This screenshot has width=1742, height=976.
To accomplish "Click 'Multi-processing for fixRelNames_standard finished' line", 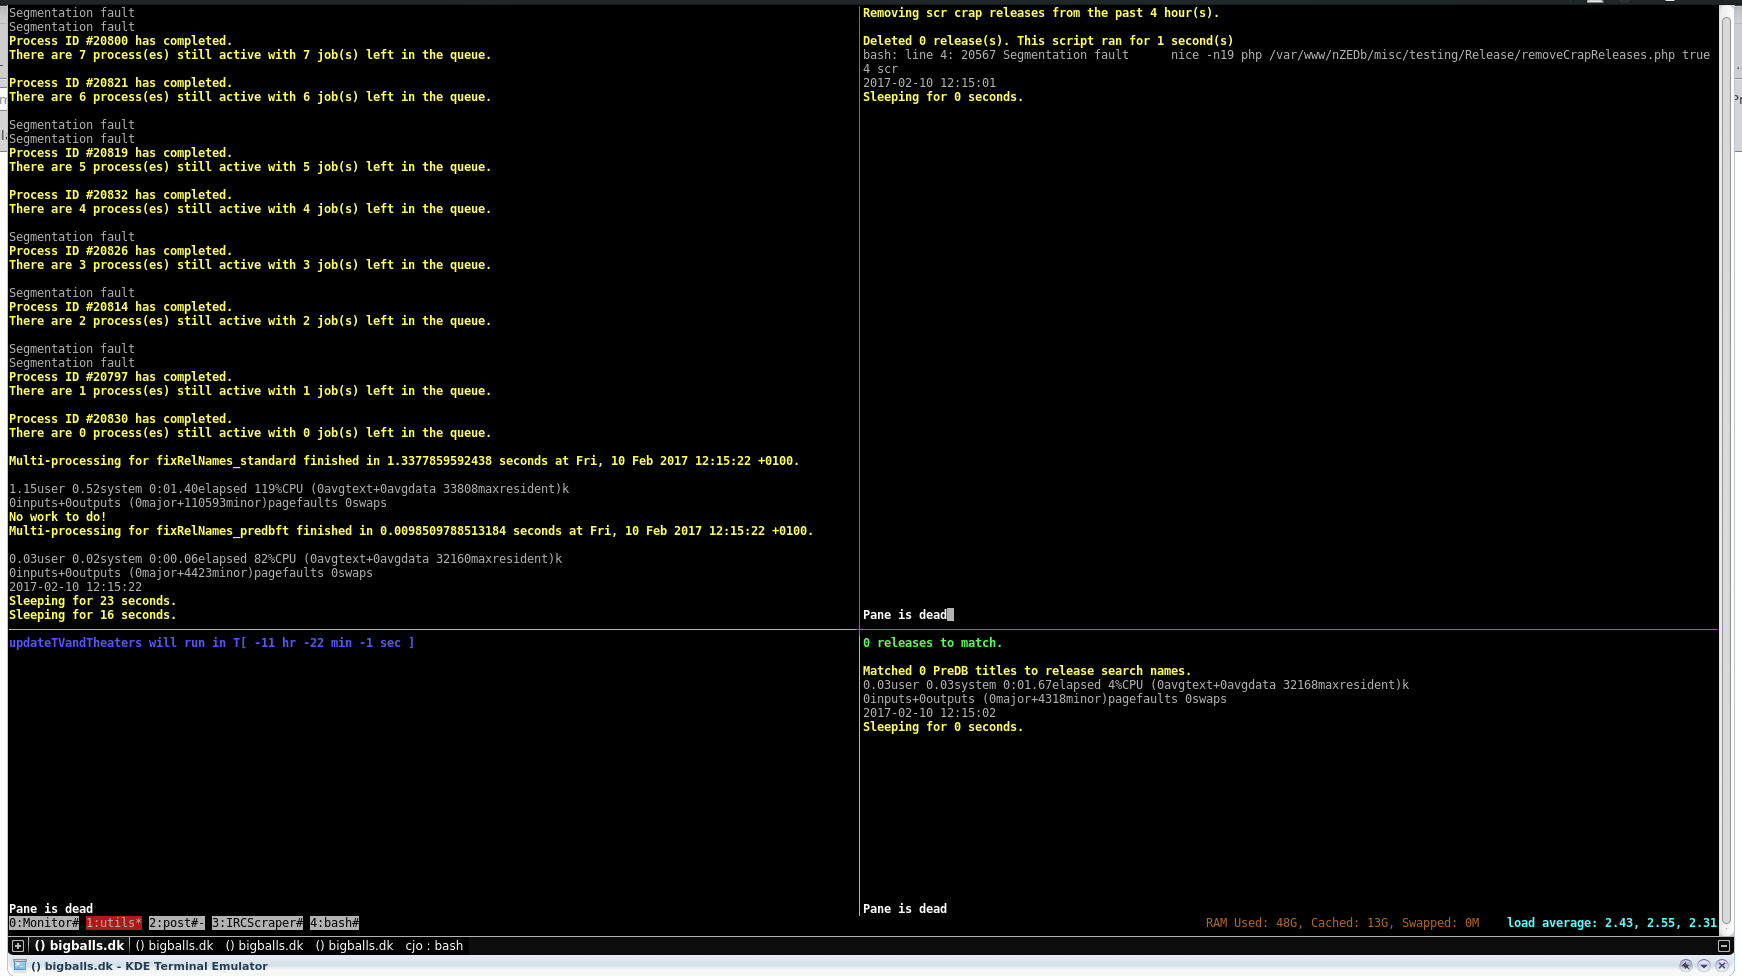I will coord(404,461).
